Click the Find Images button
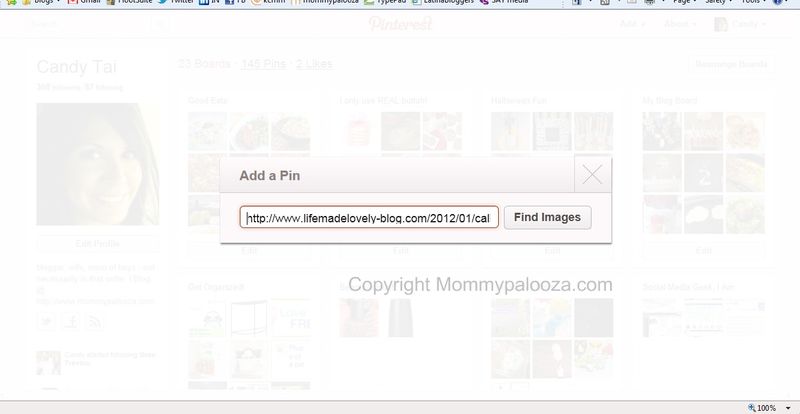This screenshot has width=800, height=414. point(547,217)
